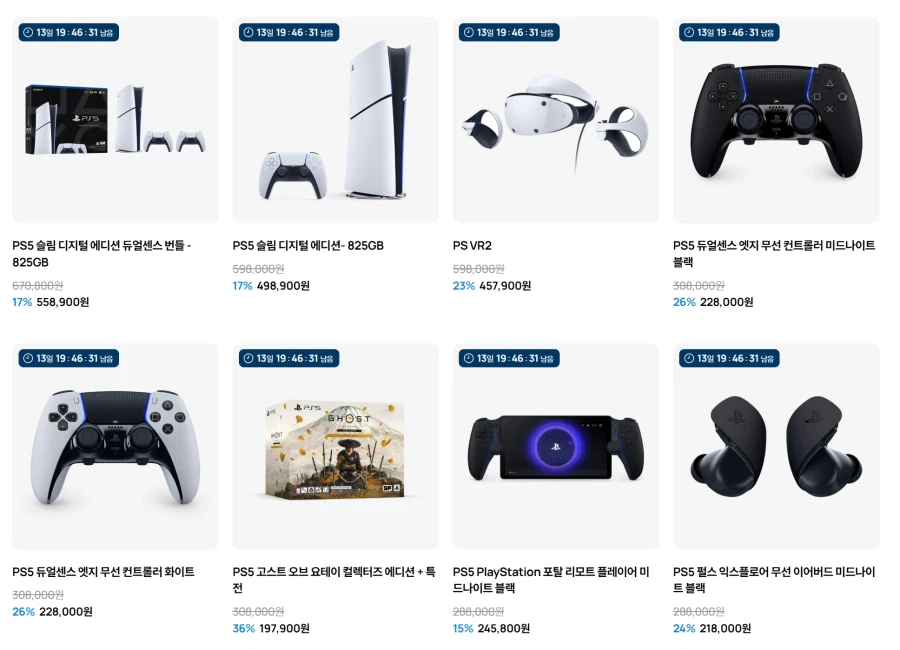900x650 pixels.
Task: Open PS5 펄스 익스플로어 무선 이어버드 title
Action: click(774, 580)
